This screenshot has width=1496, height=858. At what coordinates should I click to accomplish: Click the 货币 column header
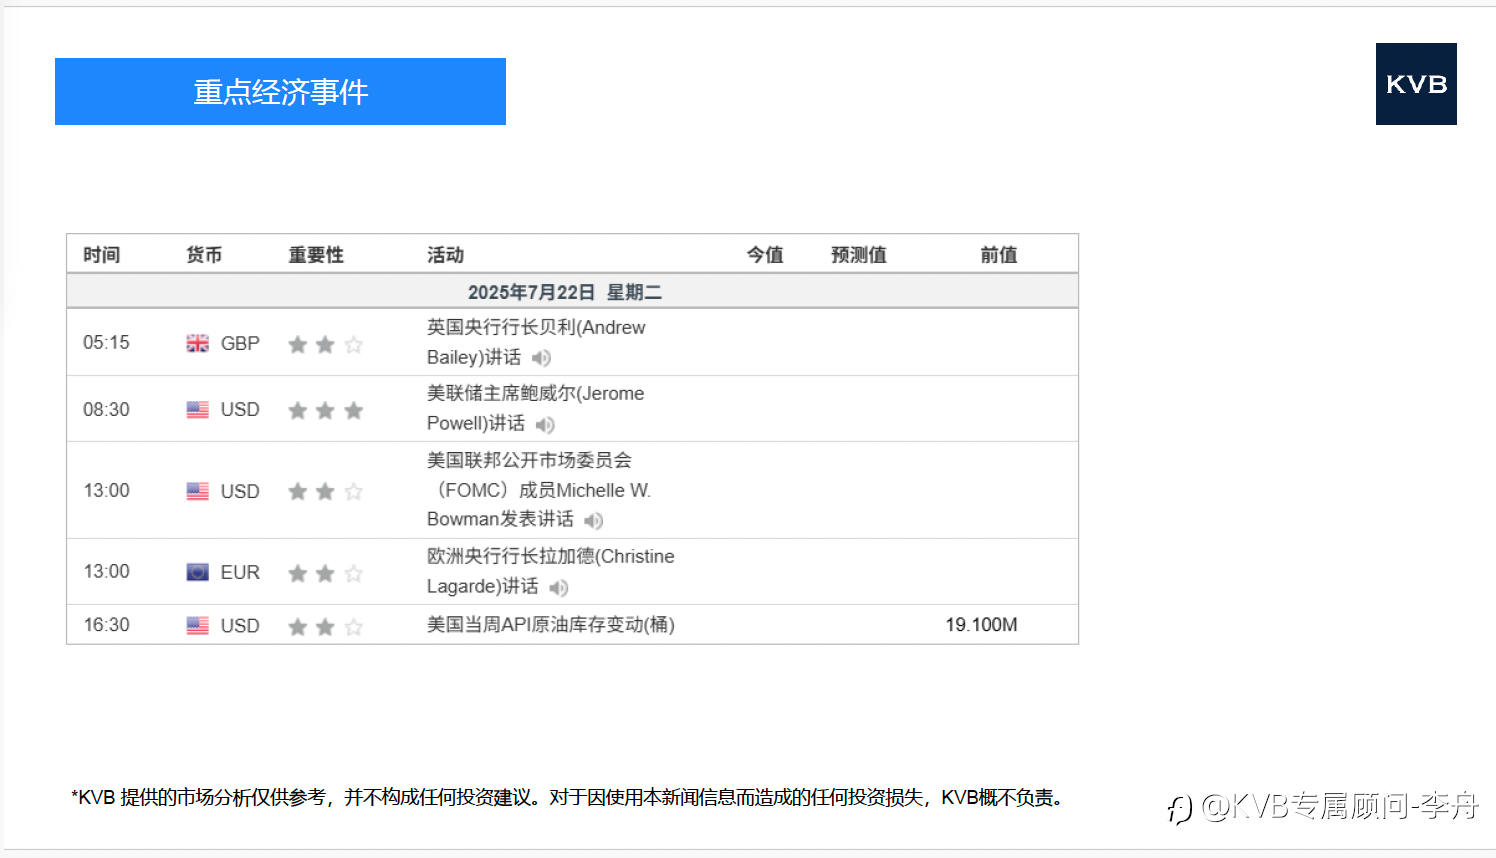point(204,255)
